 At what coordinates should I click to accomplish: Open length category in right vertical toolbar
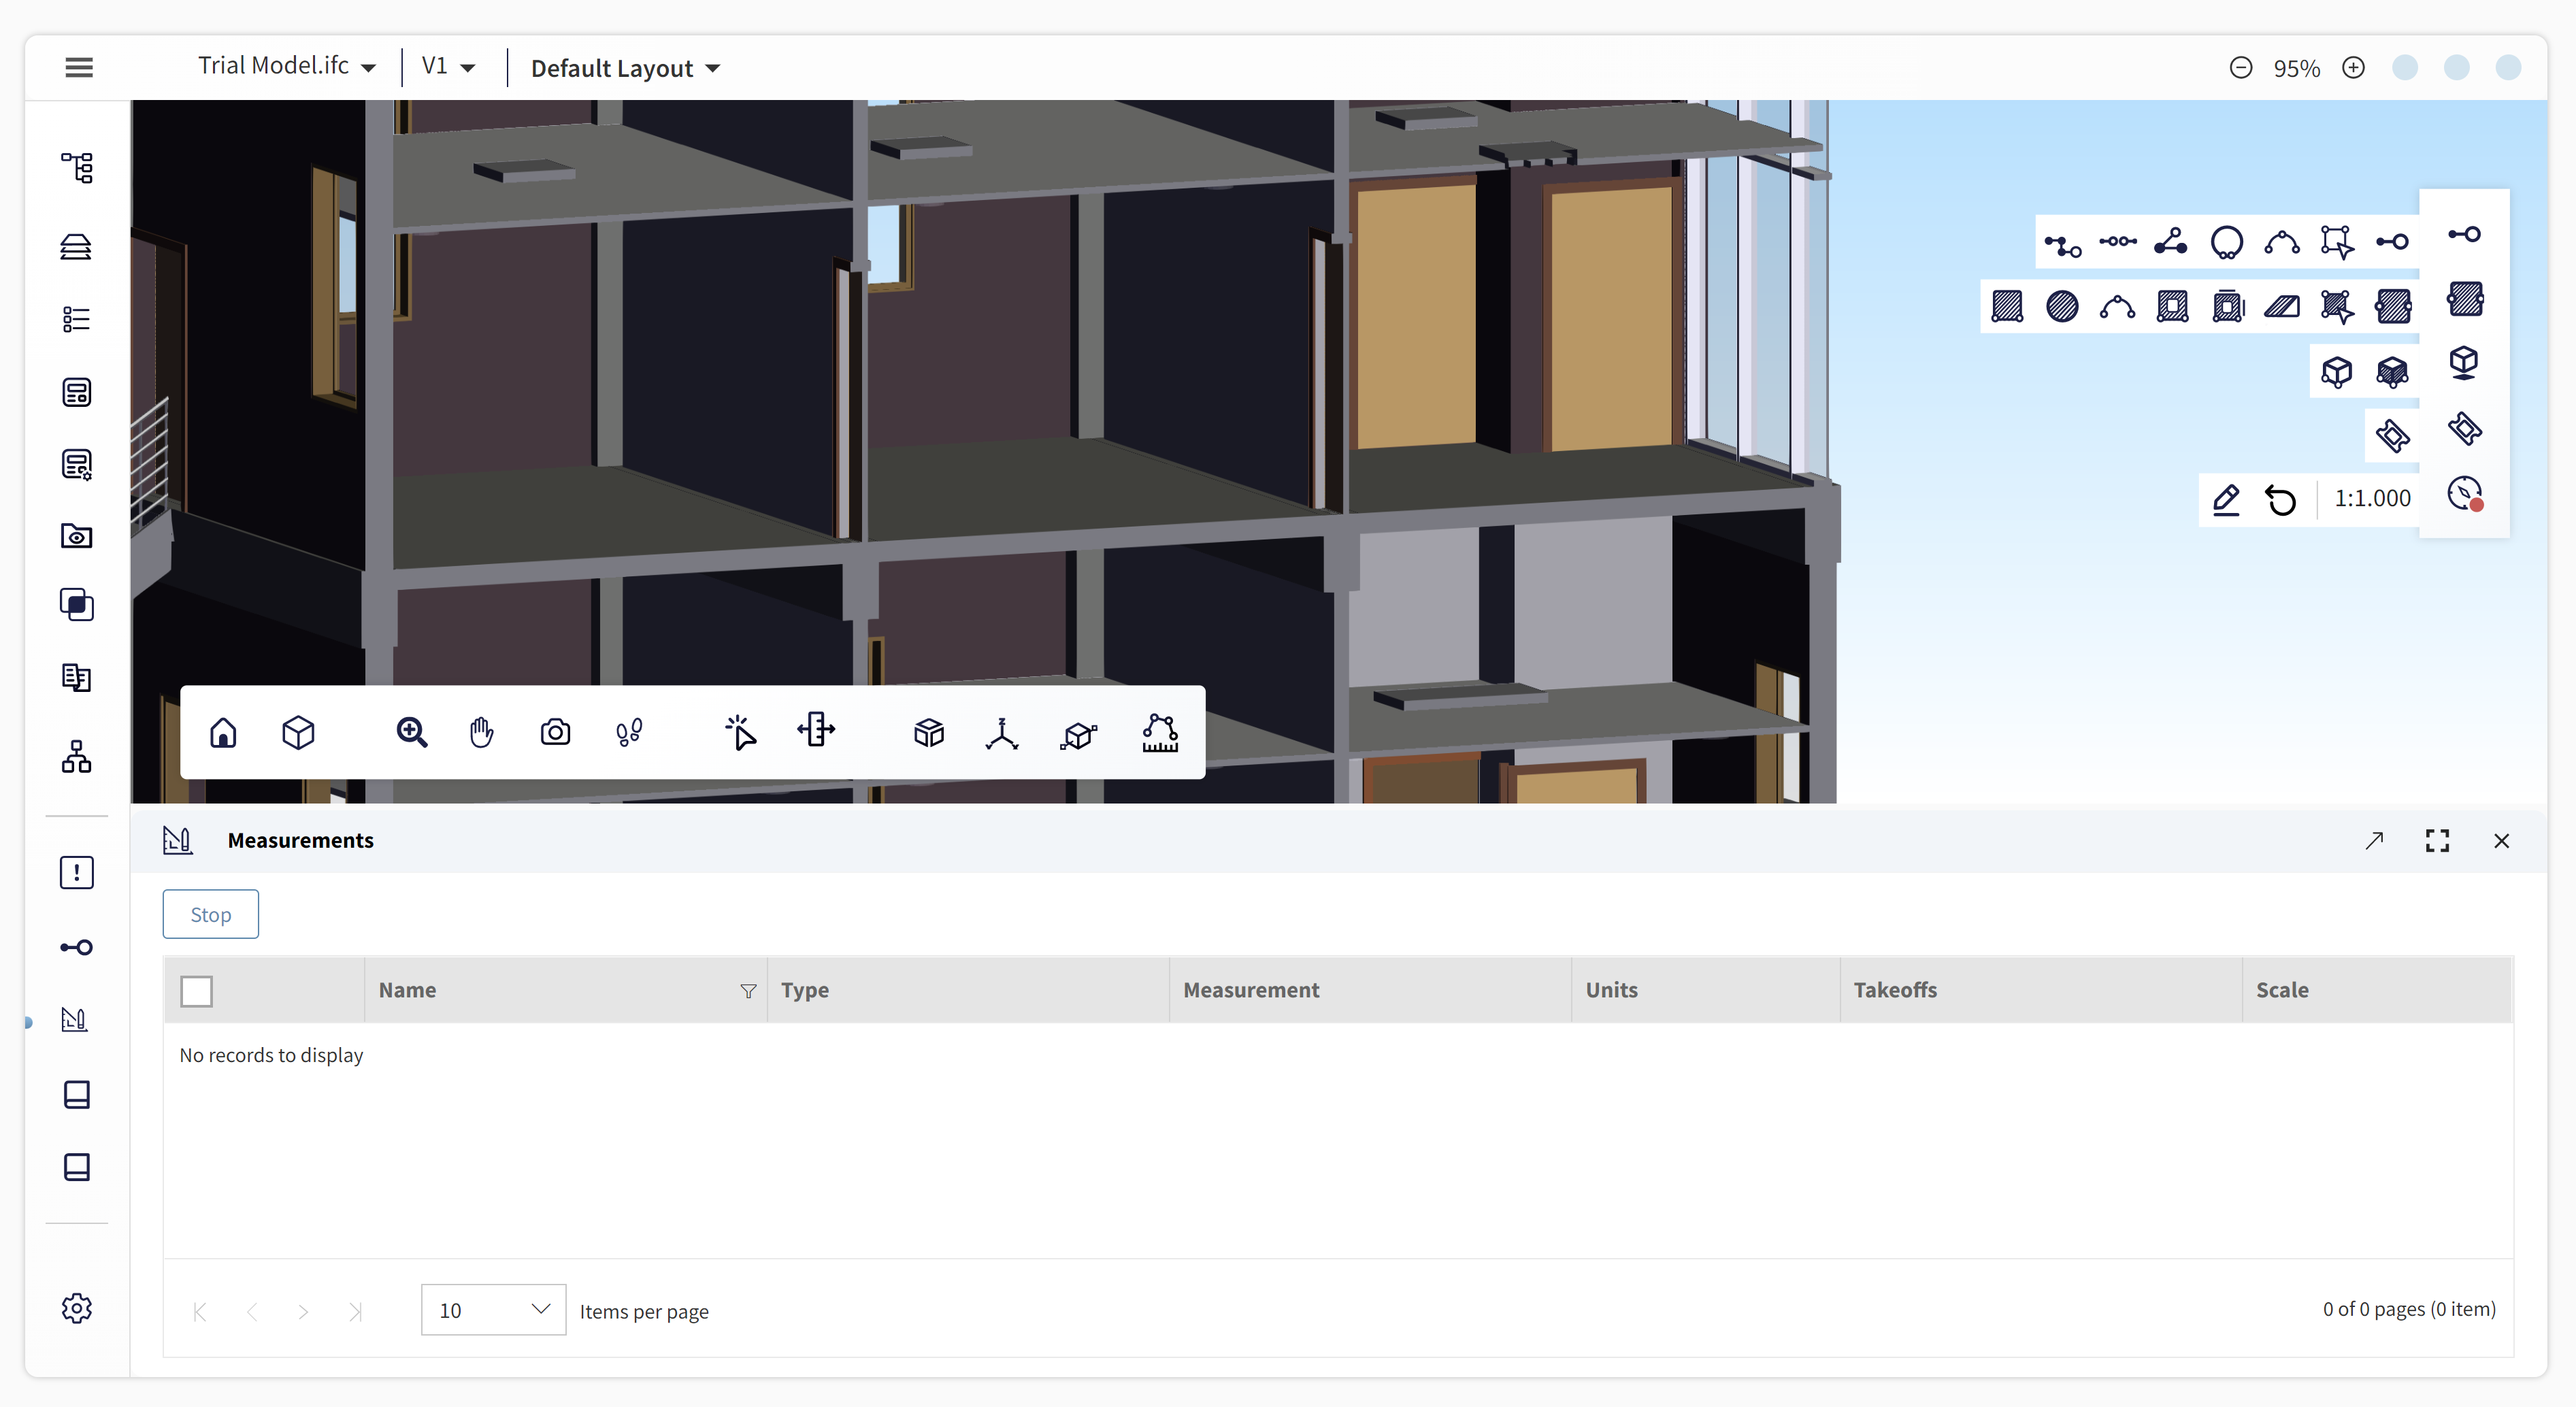2464,234
